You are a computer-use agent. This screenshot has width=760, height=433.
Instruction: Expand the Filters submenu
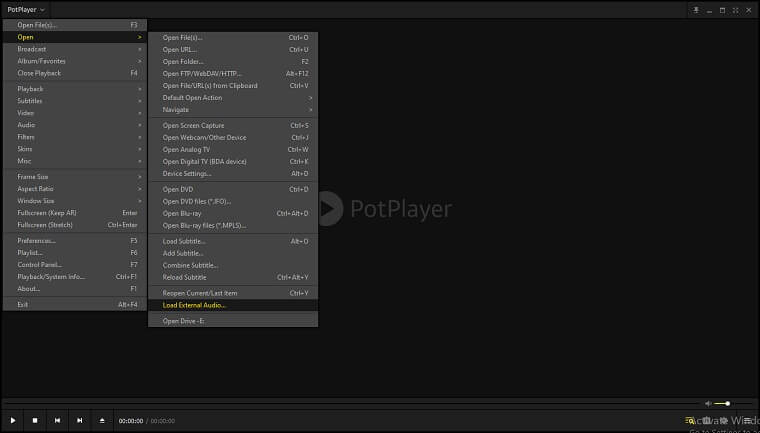click(75, 137)
